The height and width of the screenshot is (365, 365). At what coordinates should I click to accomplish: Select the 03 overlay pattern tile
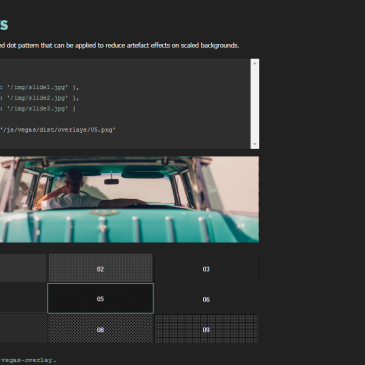pos(206,268)
